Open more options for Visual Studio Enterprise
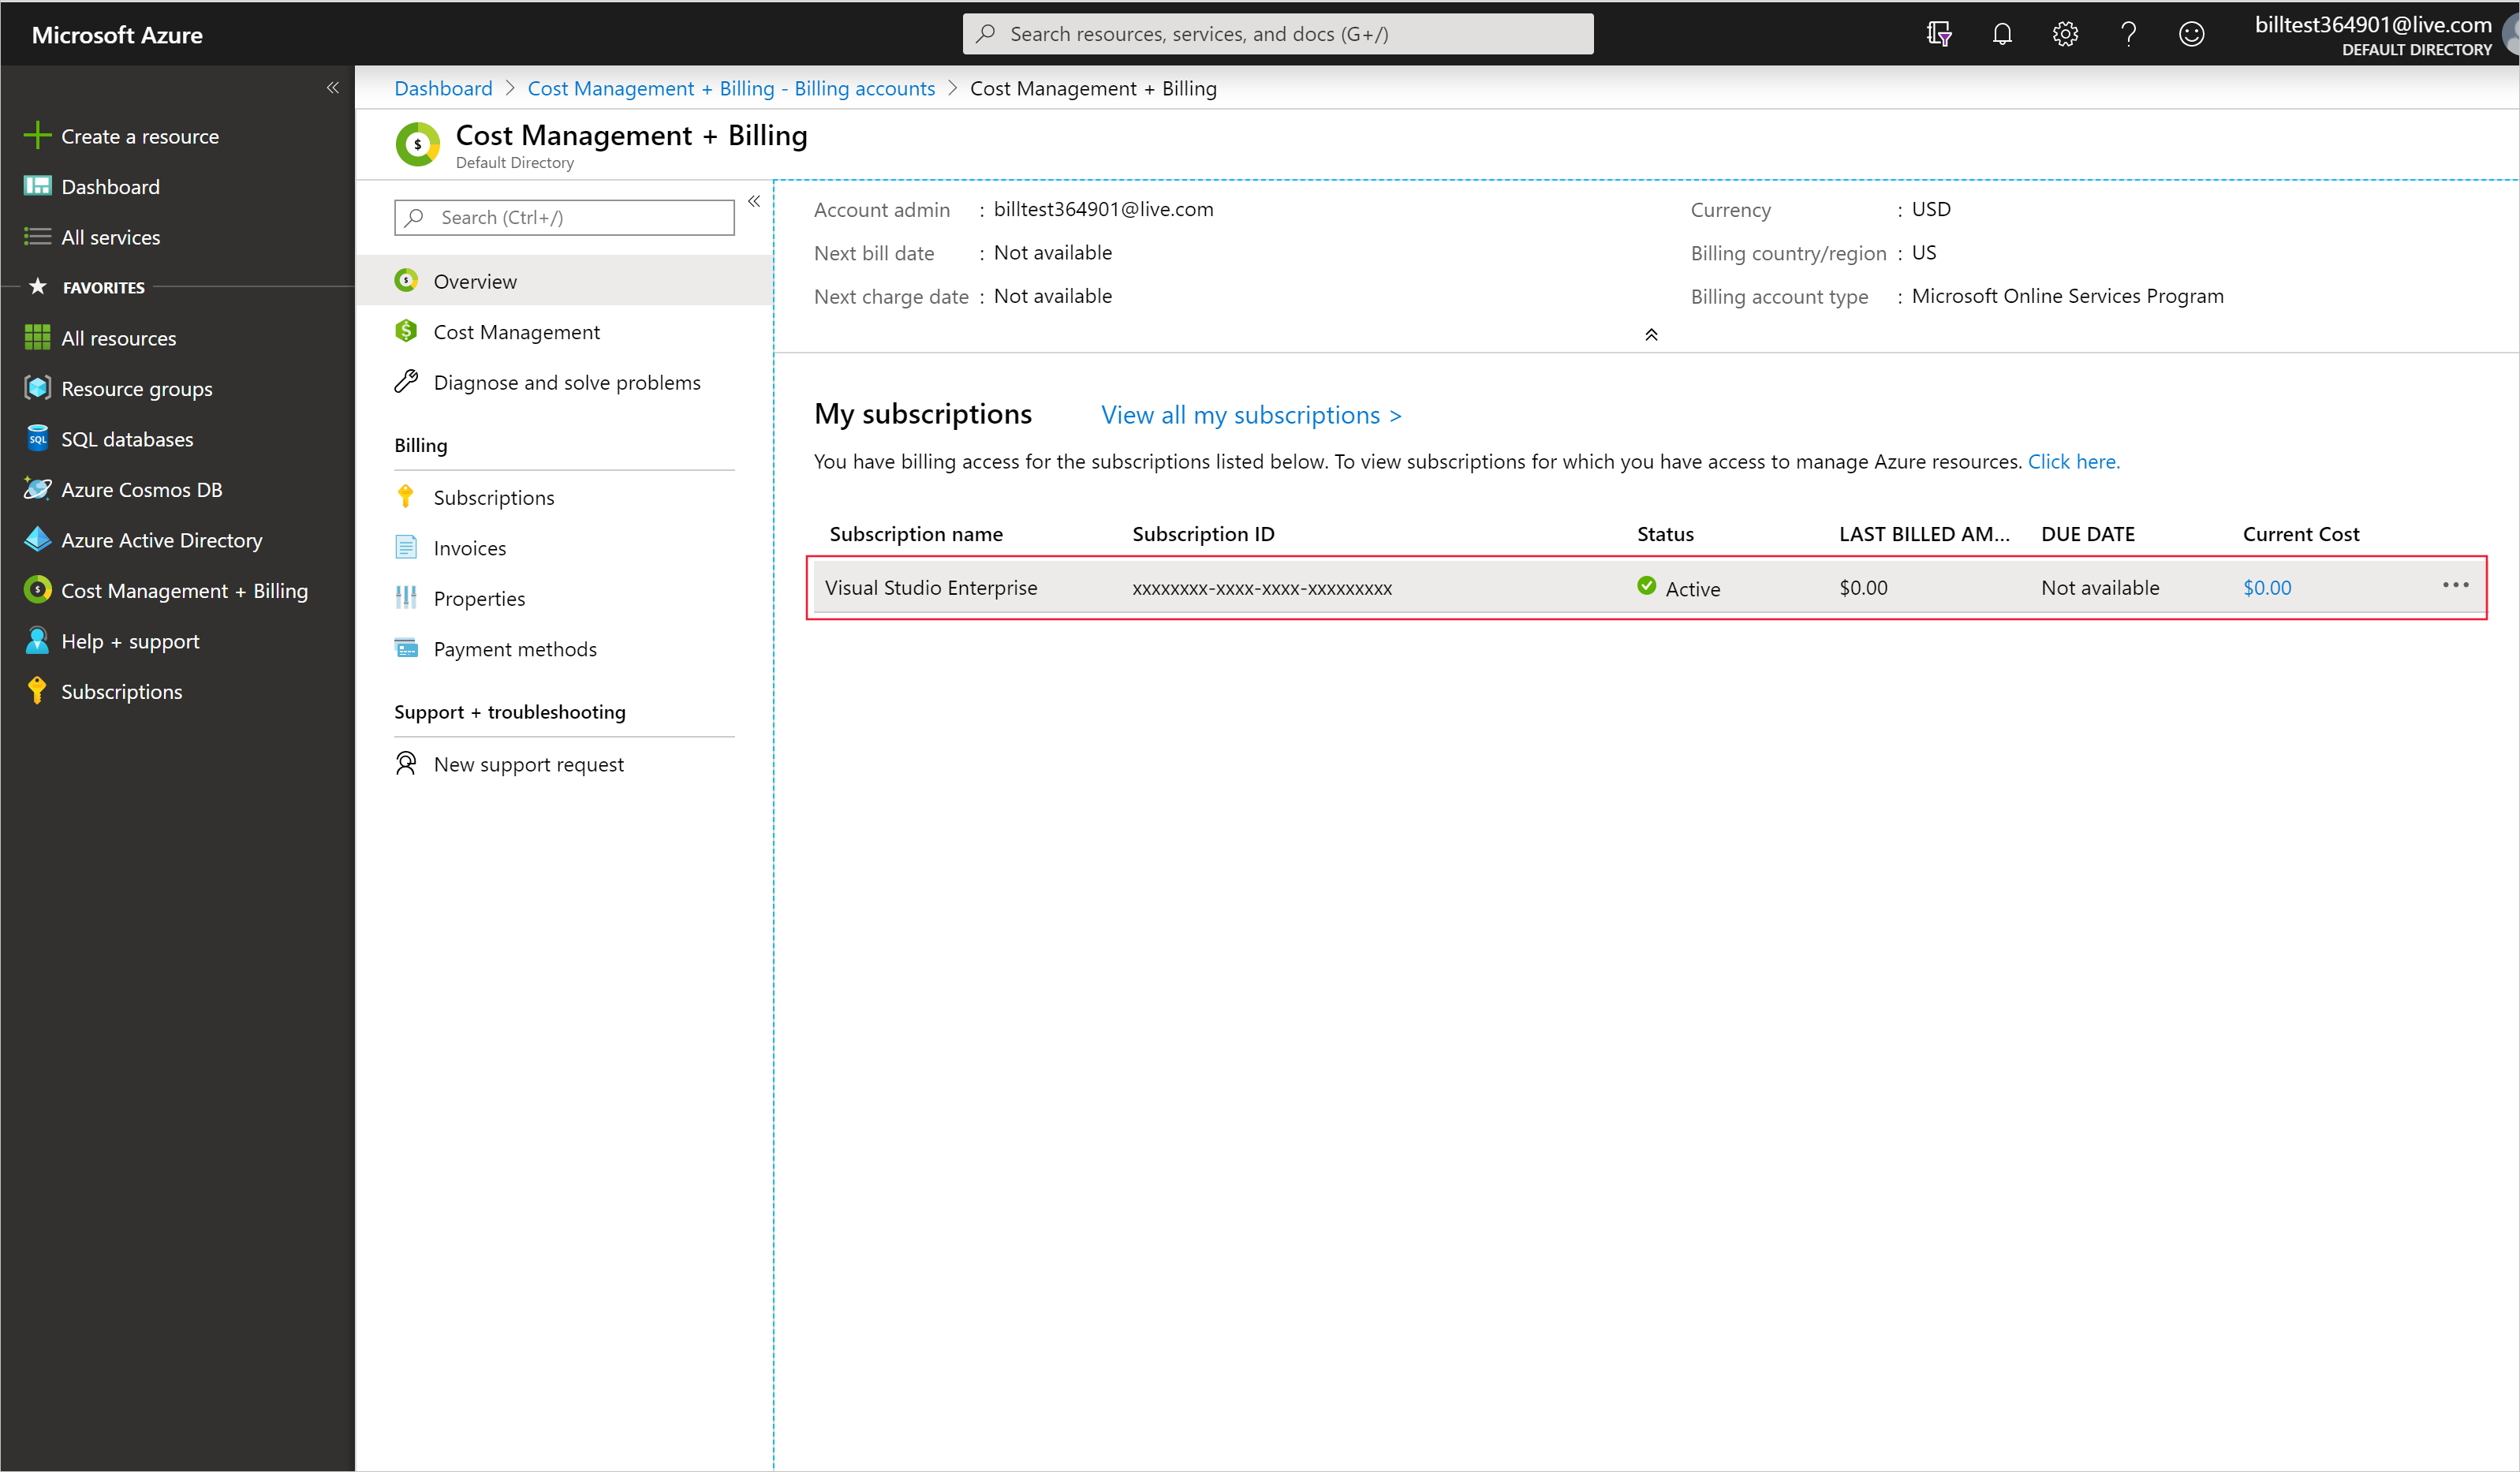This screenshot has width=2520, height=1472. click(2455, 586)
